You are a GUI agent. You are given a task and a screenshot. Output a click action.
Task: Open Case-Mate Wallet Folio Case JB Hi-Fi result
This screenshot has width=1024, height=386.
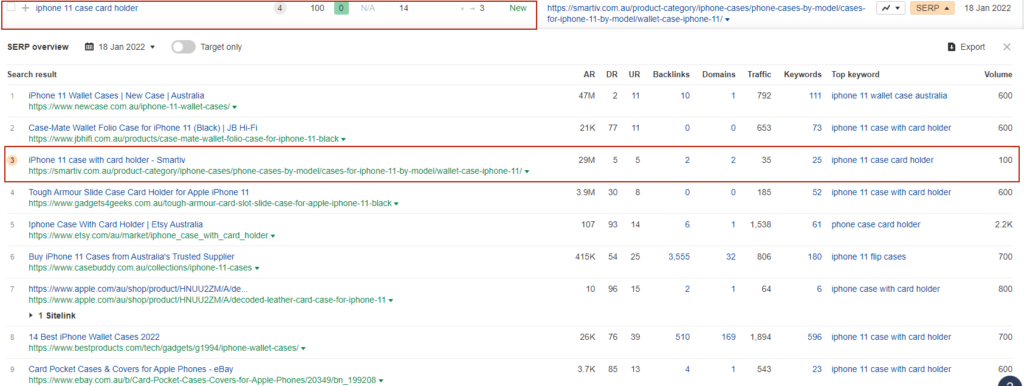143,127
